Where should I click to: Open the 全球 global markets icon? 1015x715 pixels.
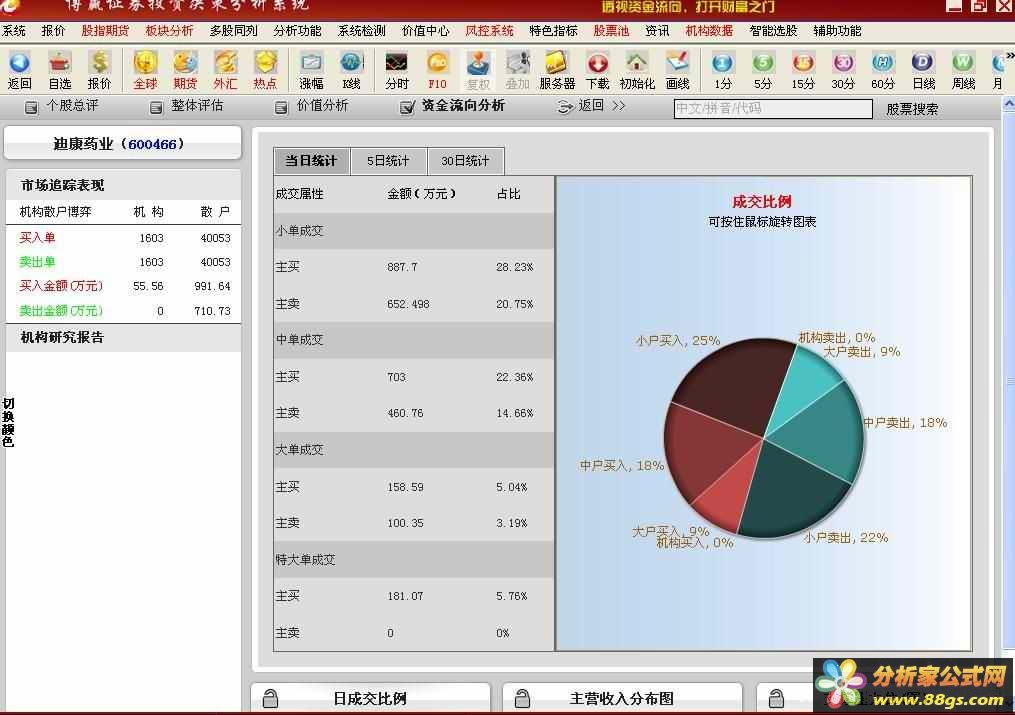pyautogui.click(x=146, y=71)
